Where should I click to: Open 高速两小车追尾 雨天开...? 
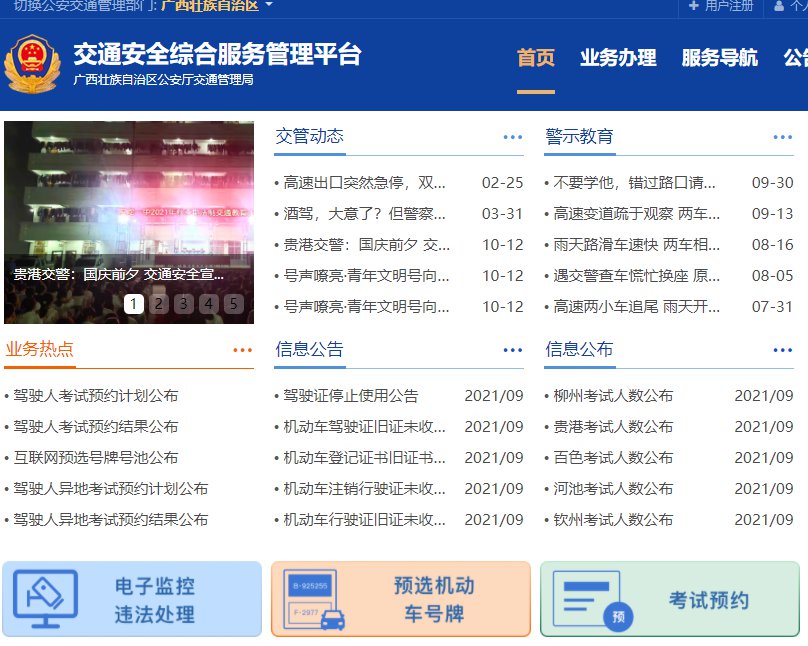[636, 307]
